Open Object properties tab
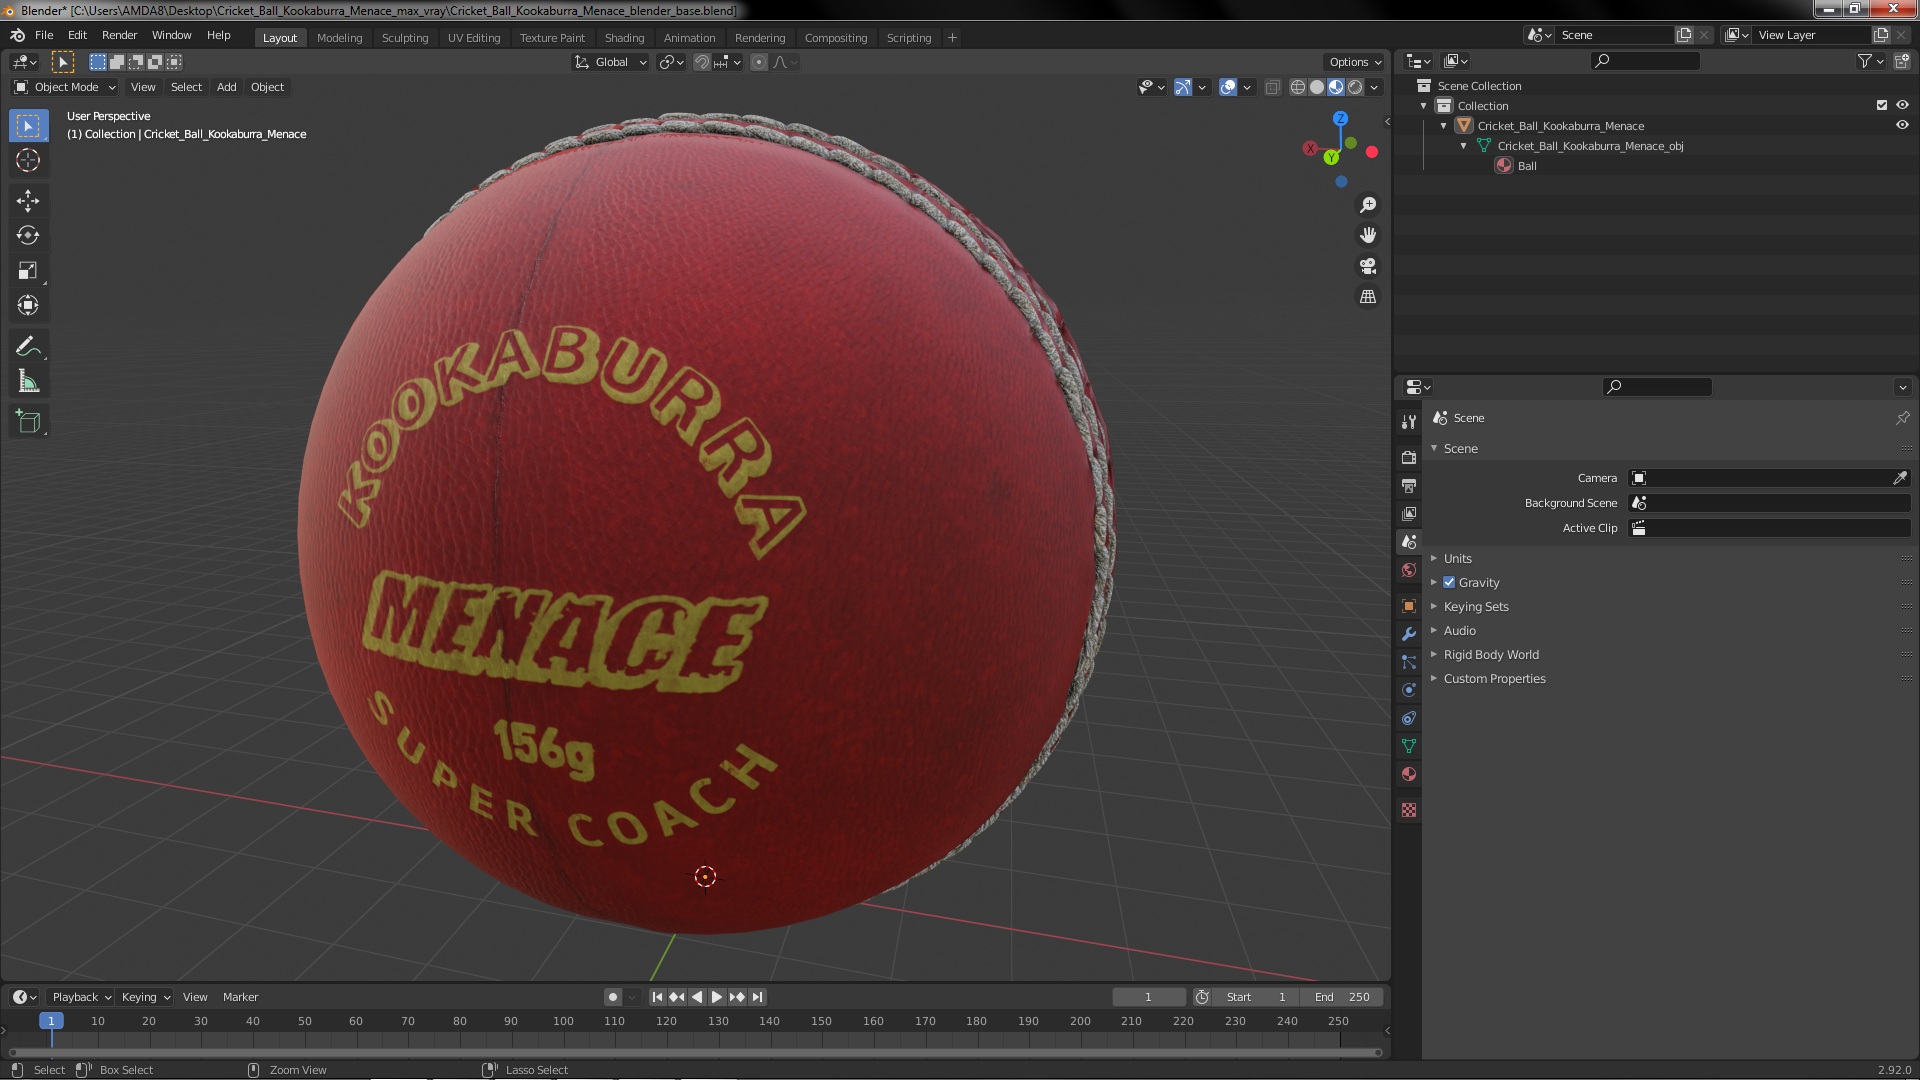Viewport: 1920px width, 1080px height. tap(1409, 606)
